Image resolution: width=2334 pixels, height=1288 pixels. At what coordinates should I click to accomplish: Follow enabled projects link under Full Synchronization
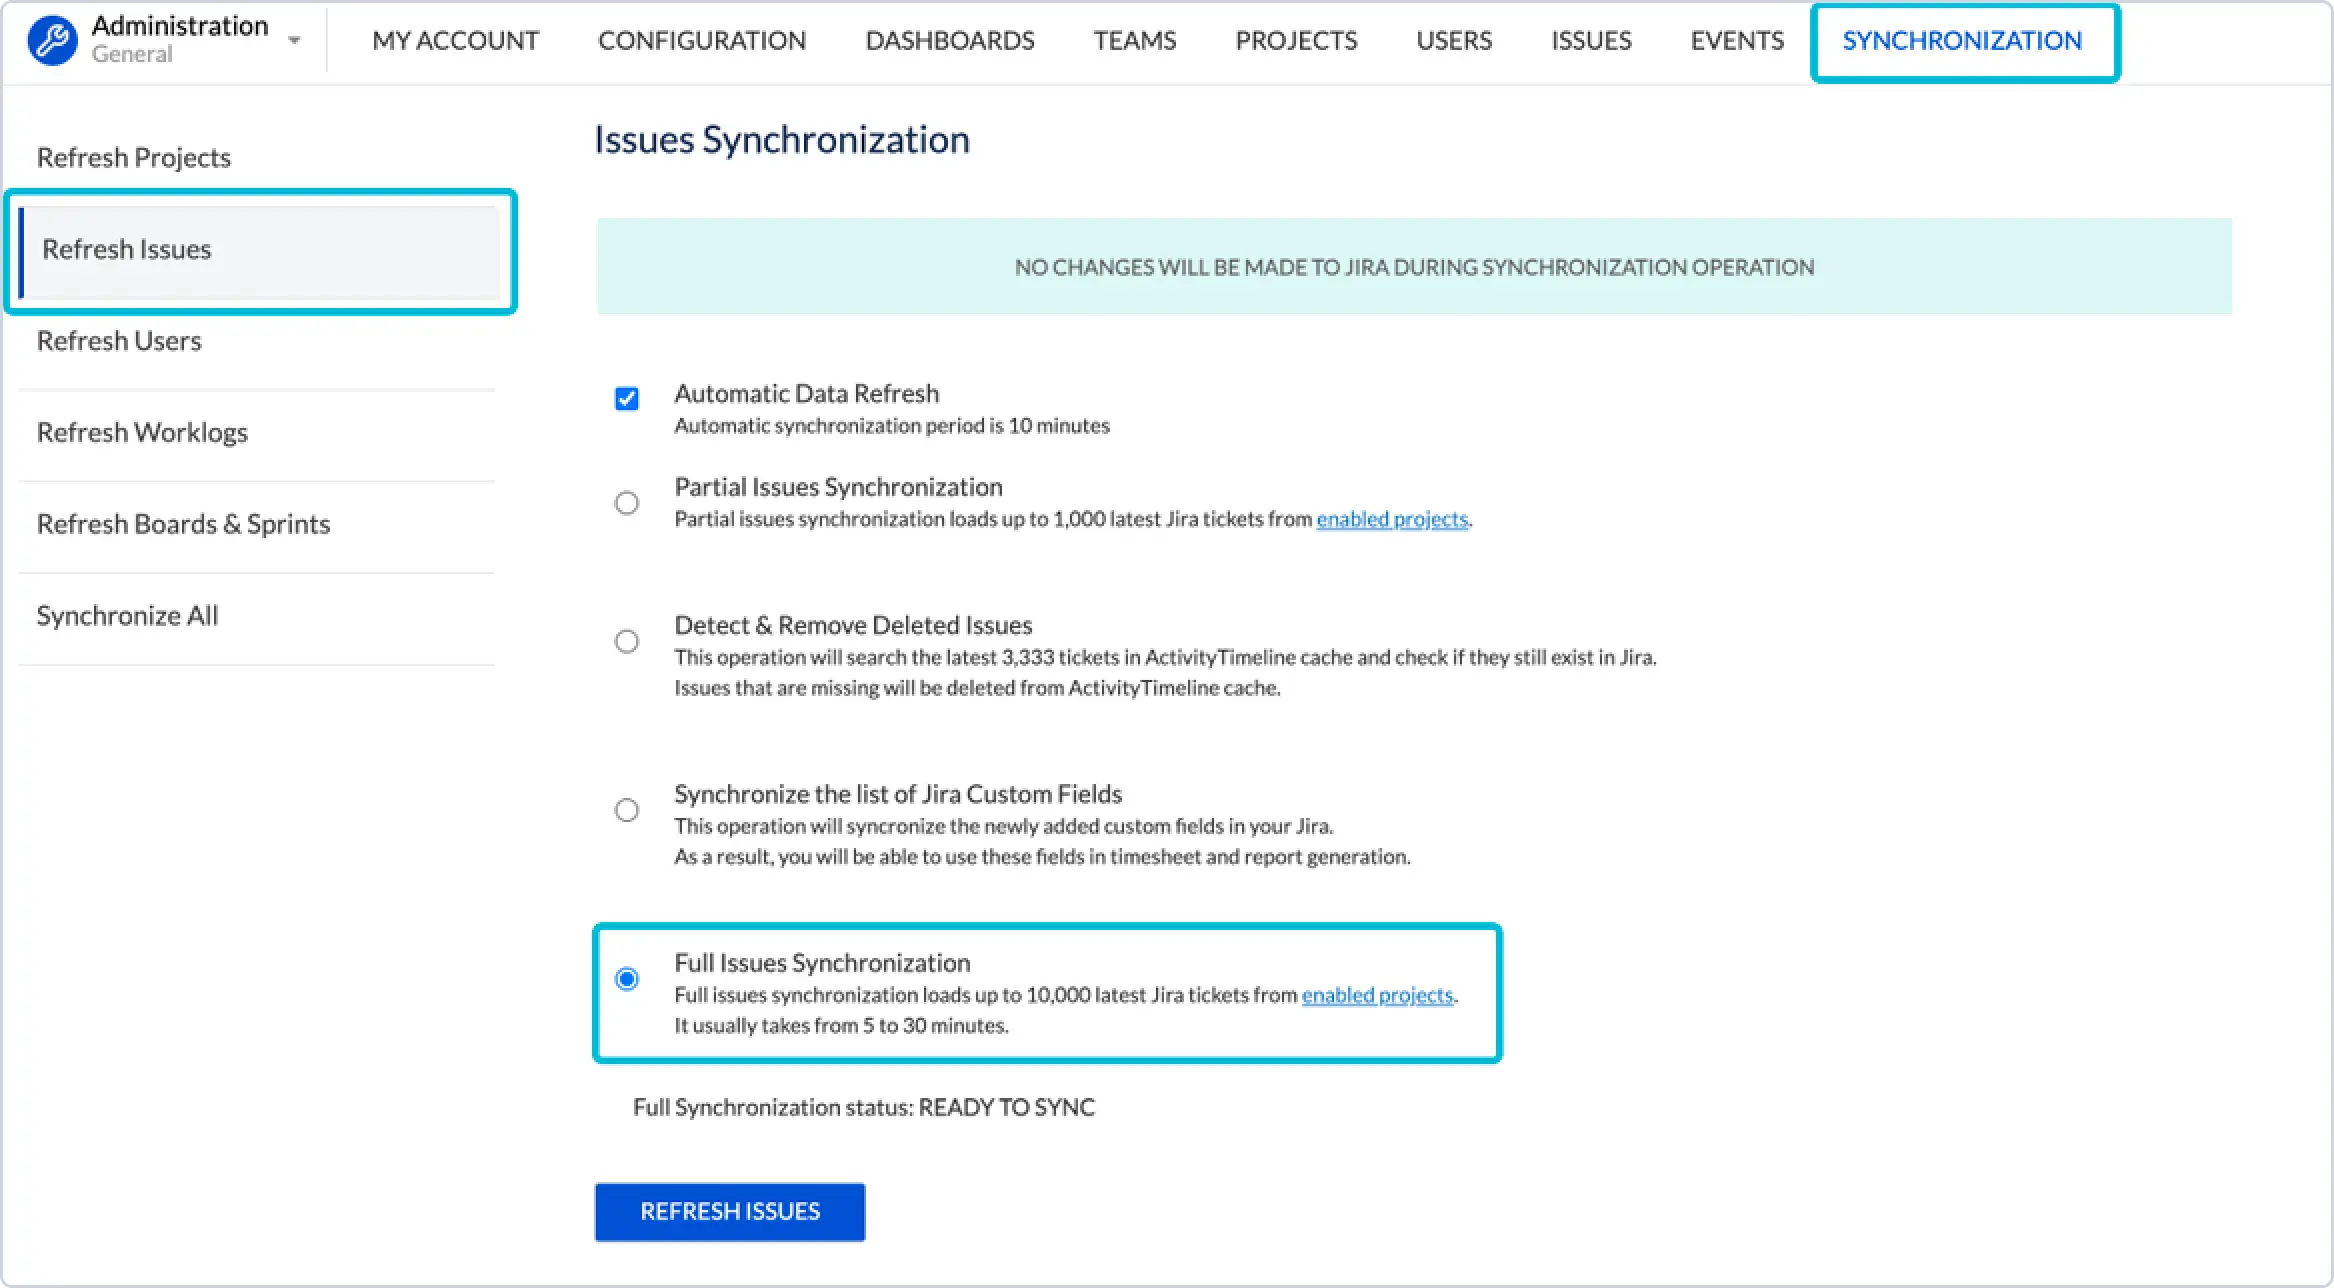click(x=1377, y=995)
